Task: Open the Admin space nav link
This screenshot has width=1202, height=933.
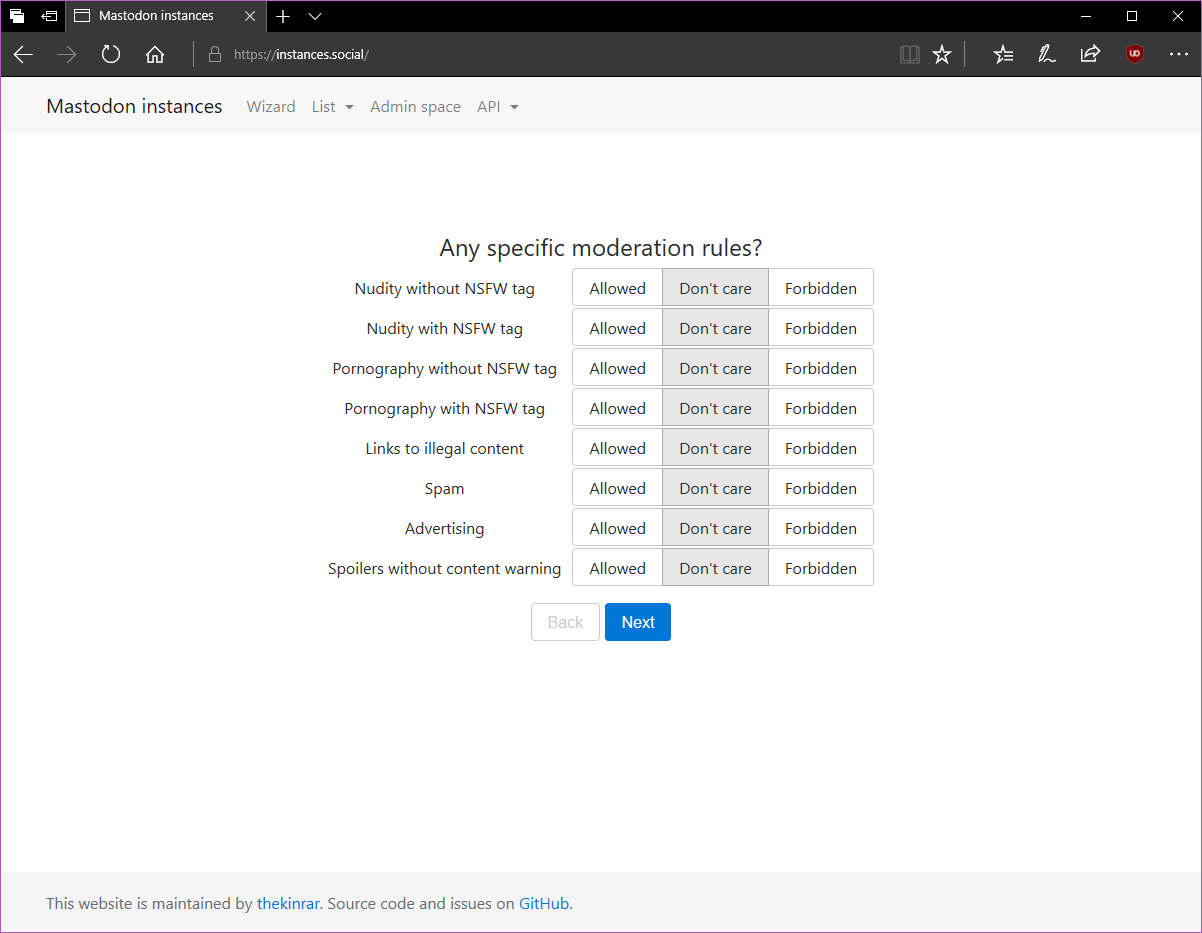Action: coord(415,106)
